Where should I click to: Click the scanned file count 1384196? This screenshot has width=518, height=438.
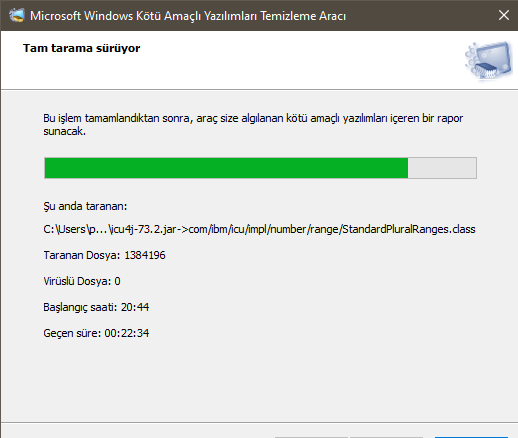tap(145, 255)
